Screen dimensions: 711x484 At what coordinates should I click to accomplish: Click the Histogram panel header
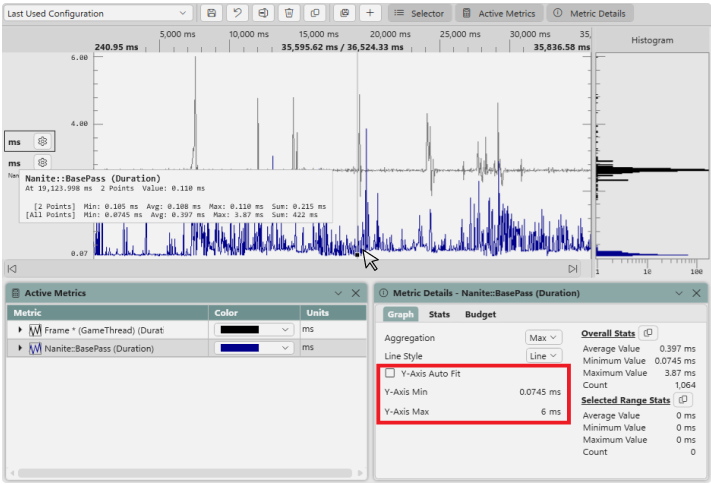[652, 40]
